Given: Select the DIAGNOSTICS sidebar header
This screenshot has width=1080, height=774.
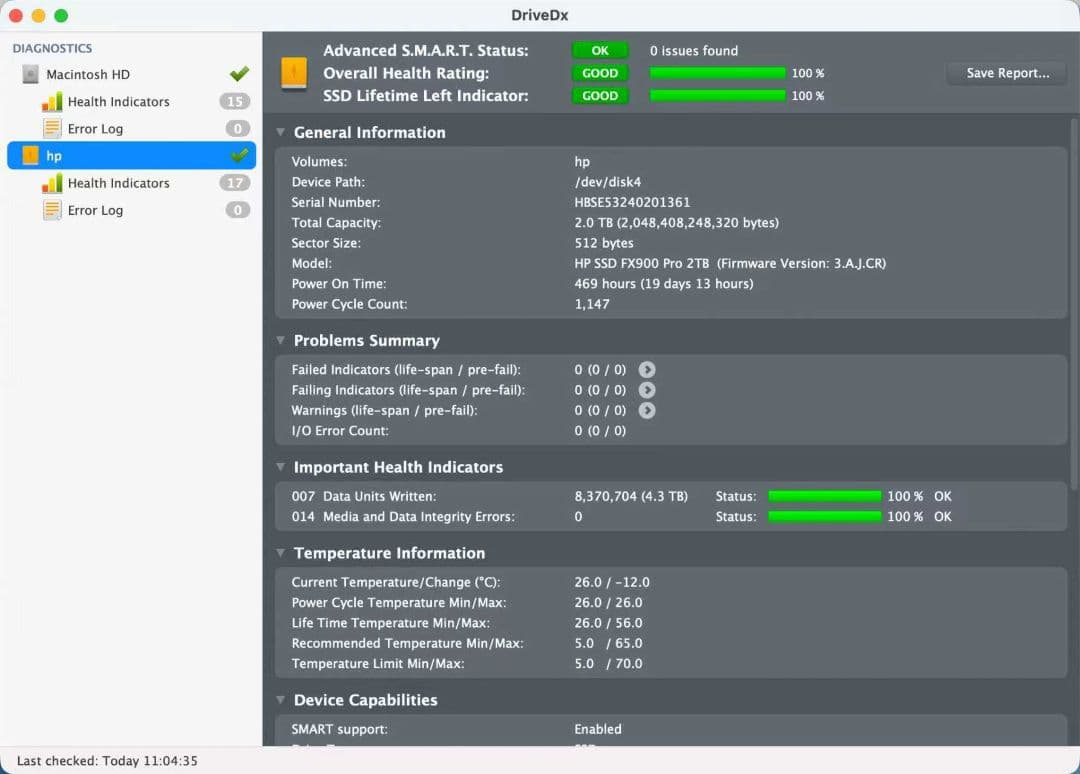Looking at the screenshot, I should coord(52,48).
